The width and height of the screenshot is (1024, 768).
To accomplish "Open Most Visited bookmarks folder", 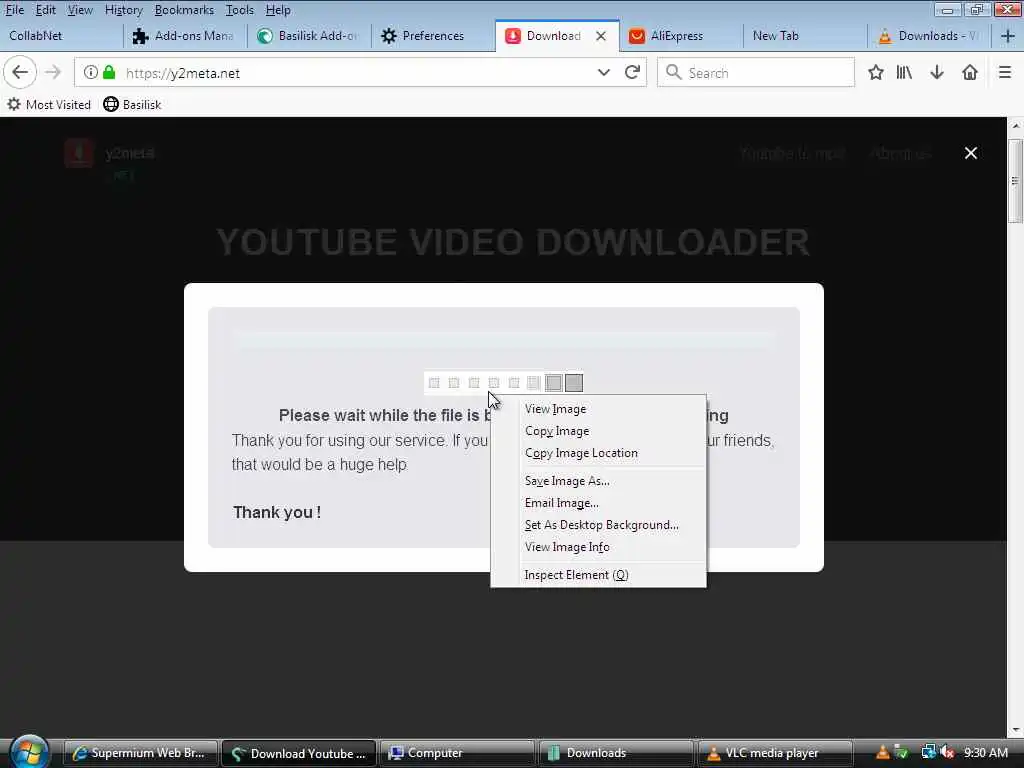I will pyautogui.click(x=49, y=104).
